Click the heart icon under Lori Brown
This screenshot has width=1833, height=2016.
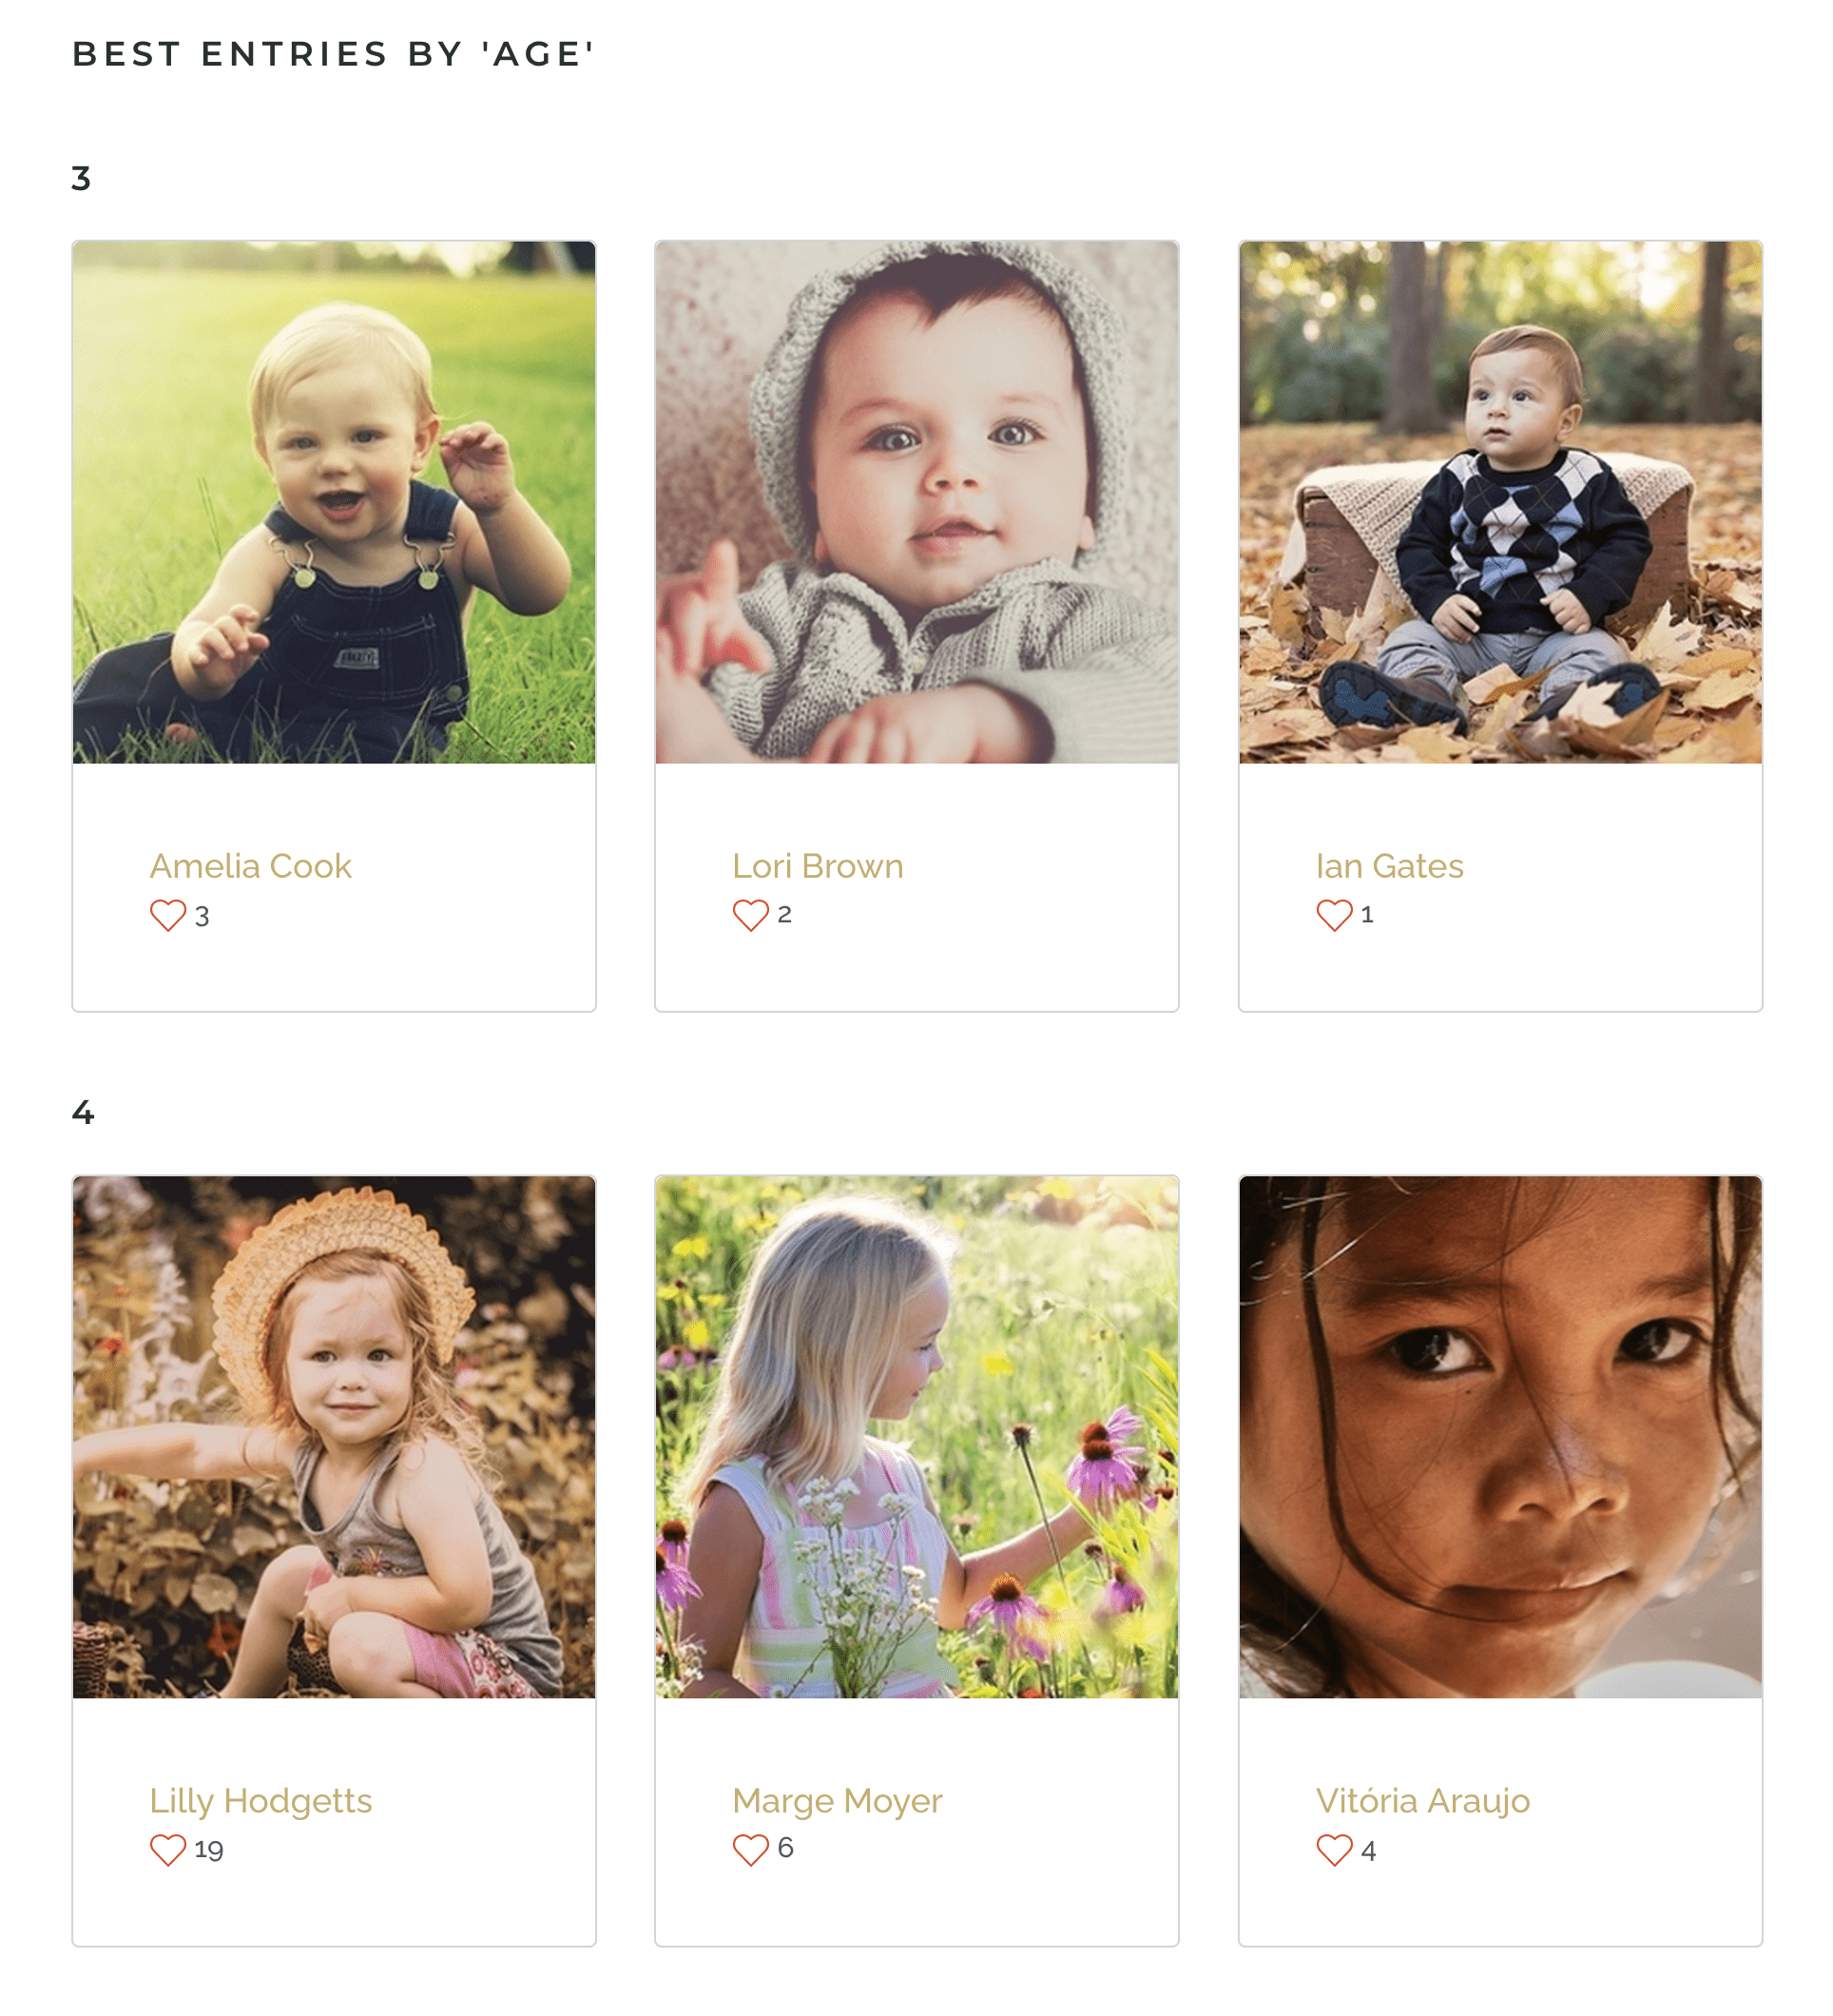pos(751,915)
